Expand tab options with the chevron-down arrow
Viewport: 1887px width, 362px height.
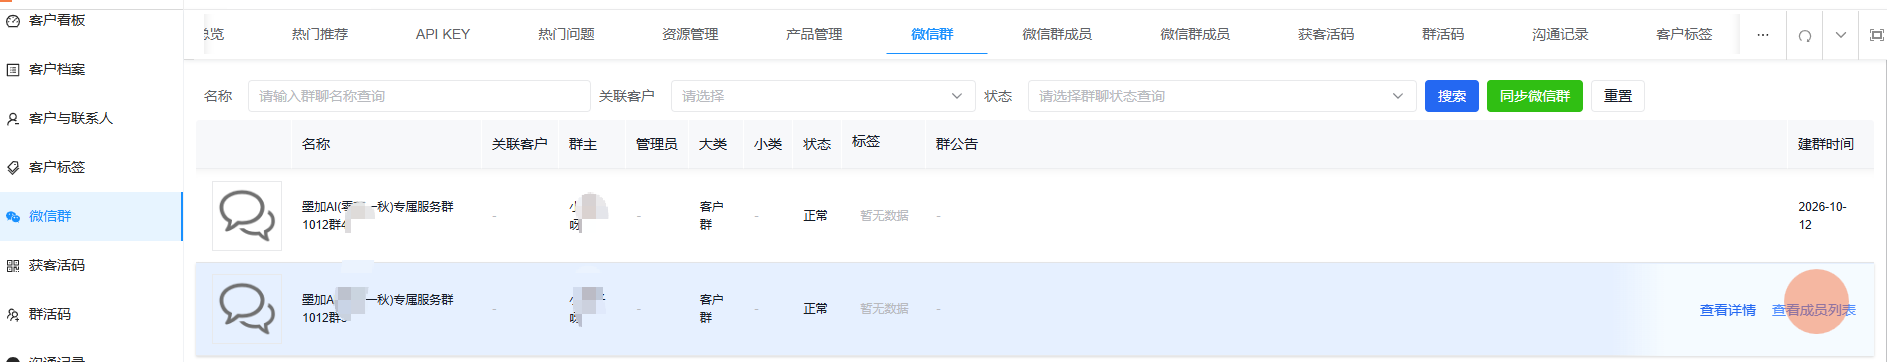(x=1840, y=35)
